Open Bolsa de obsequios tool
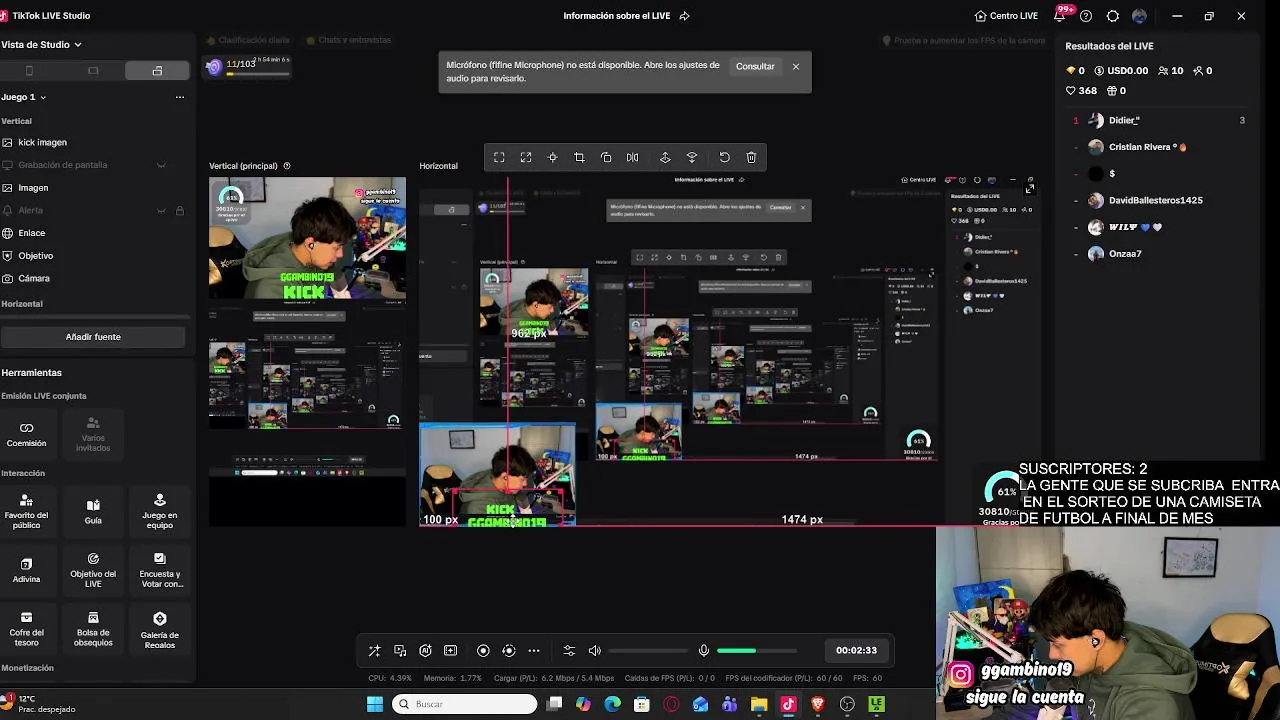Screen dimensions: 1280x720 (93, 630)
